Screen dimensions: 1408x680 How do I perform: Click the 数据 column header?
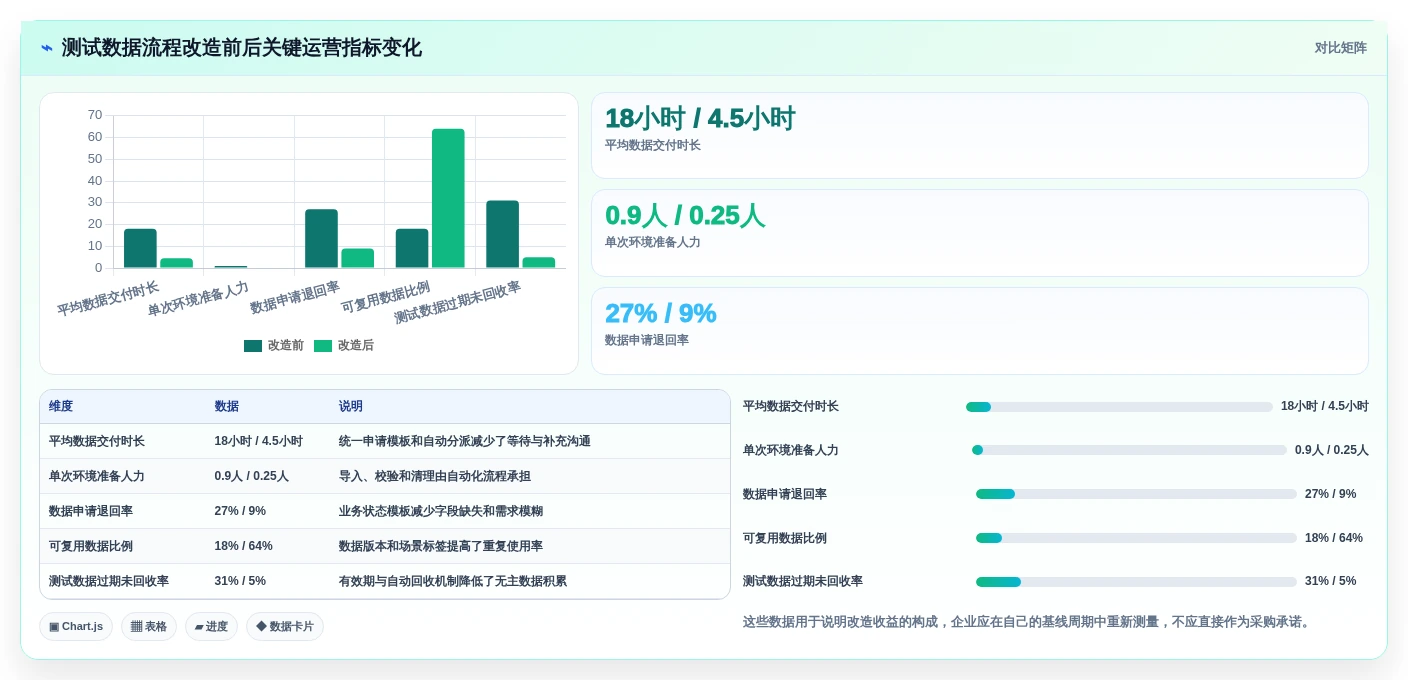pos(226,407)
